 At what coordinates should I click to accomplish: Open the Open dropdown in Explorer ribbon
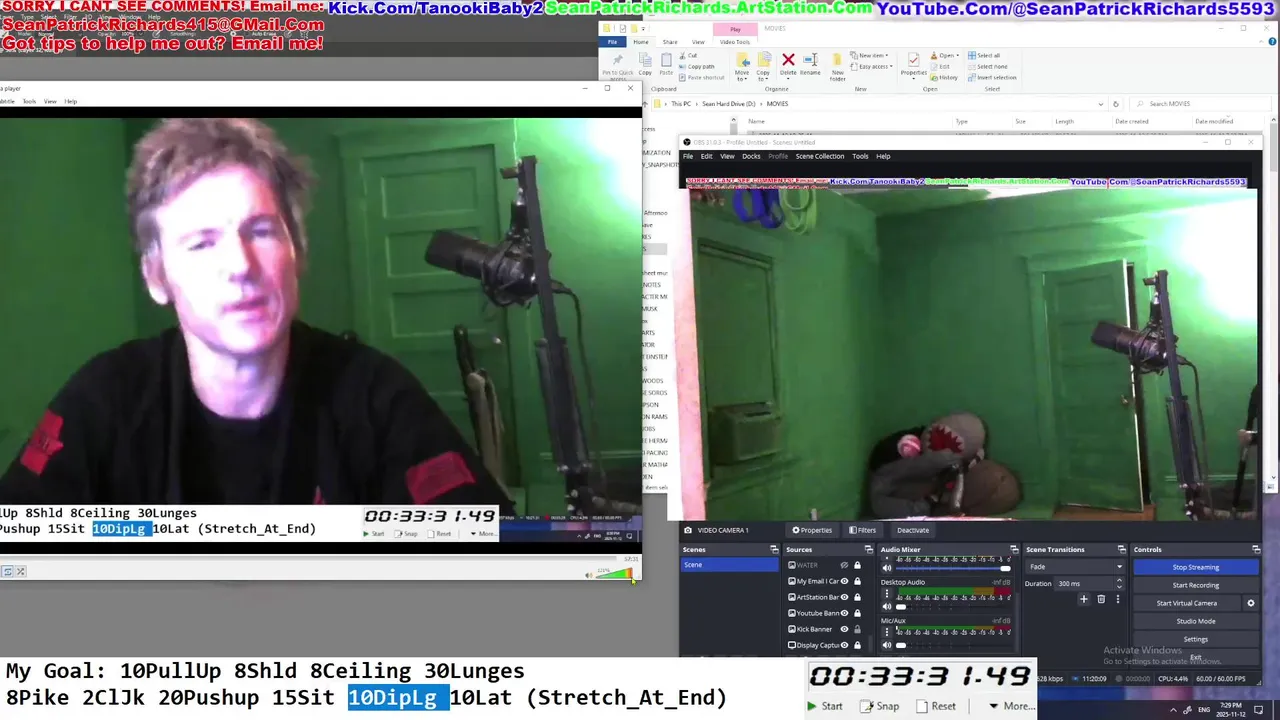(944, 56)
